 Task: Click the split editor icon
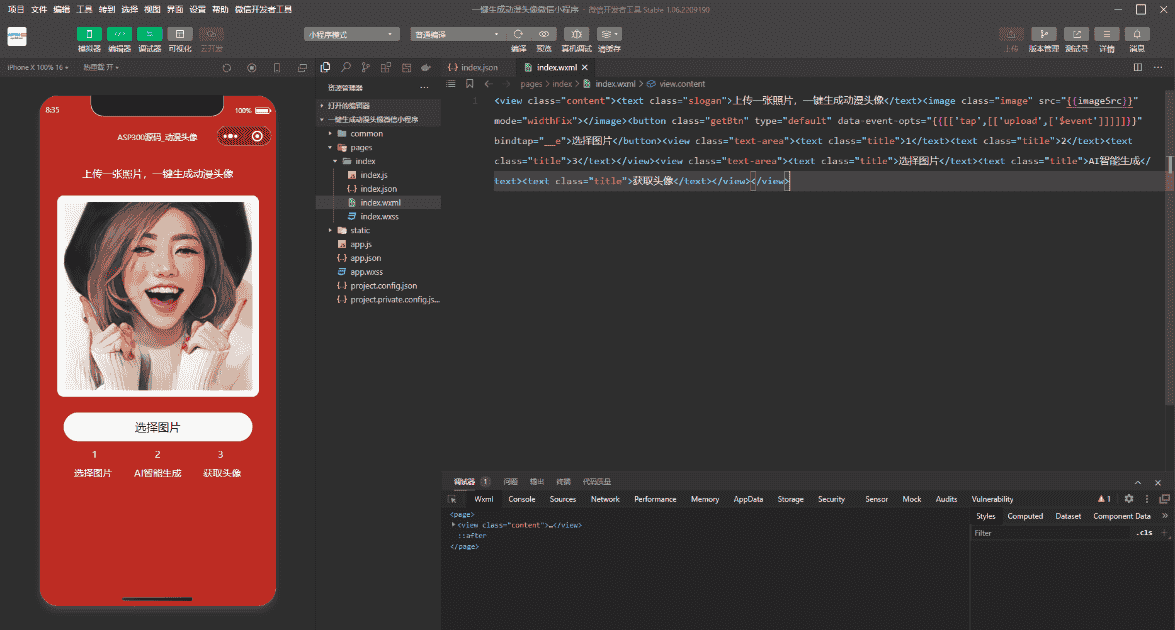[1137, 68]
